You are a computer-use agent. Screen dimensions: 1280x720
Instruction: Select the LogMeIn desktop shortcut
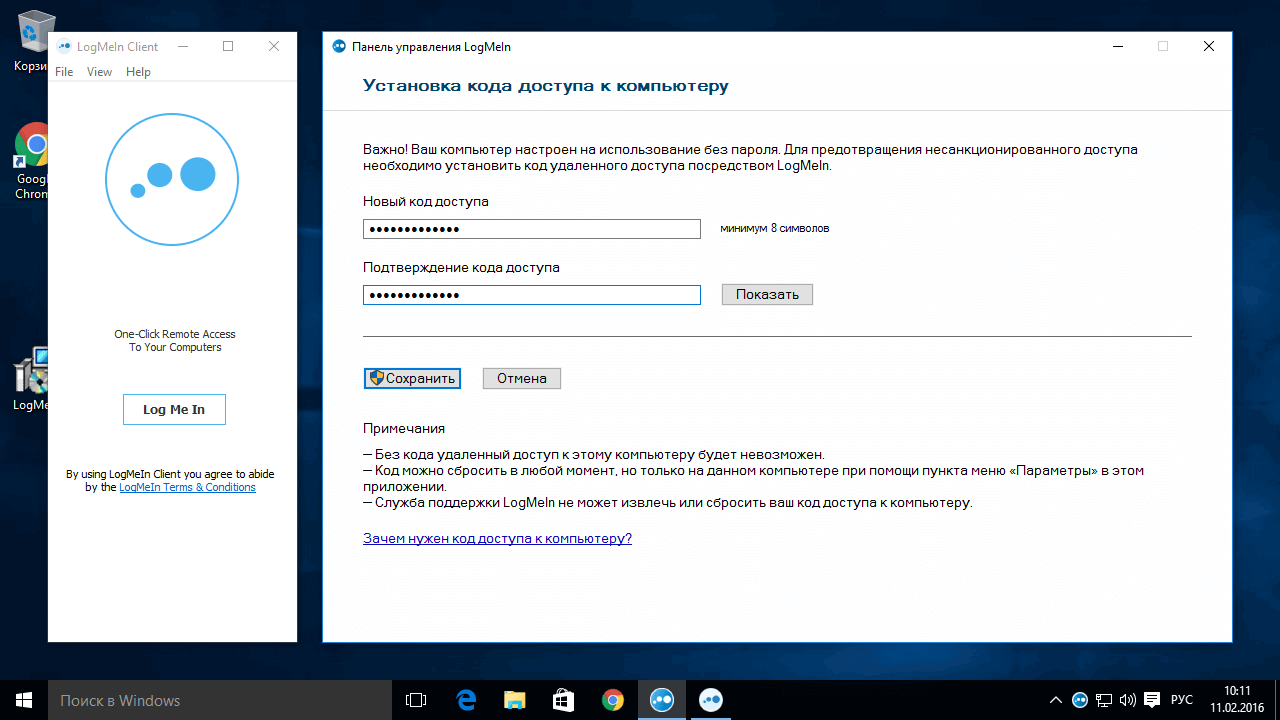(32, 380)
